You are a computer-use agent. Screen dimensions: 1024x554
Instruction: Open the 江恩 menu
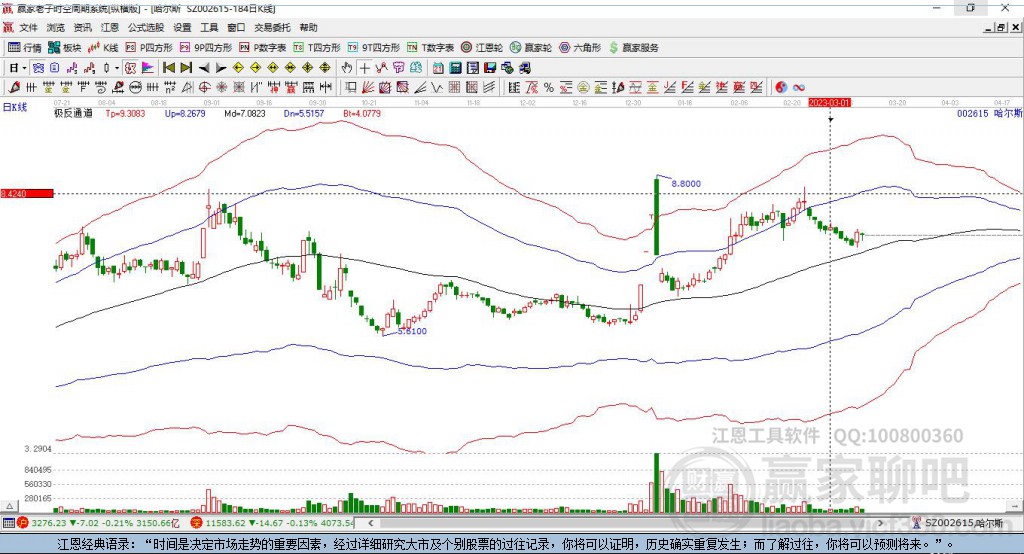(x=110, y=27)
